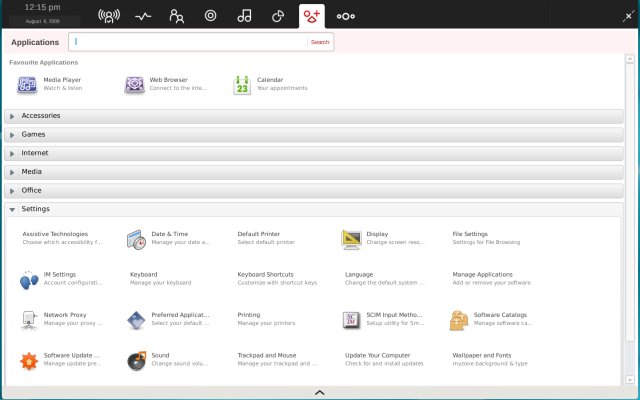This screenshot has height=400, width=640.
Task: Launch the Web Browser icon
Action: click(x=134, y=84)
